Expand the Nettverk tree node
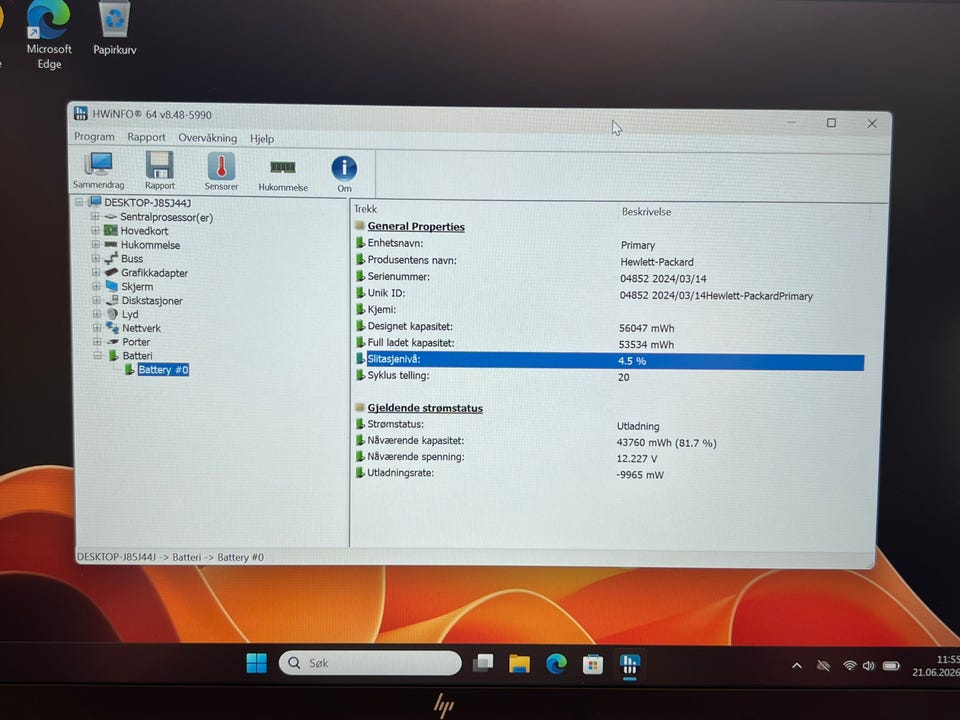Viewport: 960px width, 720px height. (x=97, y=328)
